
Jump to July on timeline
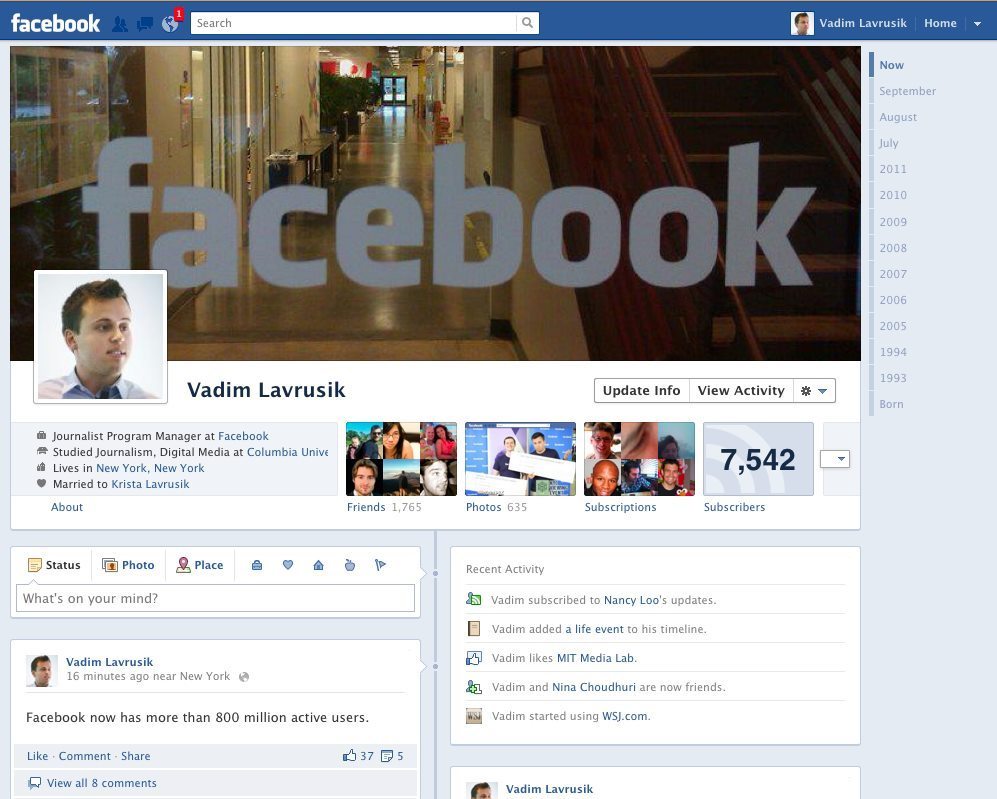(889, 143)
